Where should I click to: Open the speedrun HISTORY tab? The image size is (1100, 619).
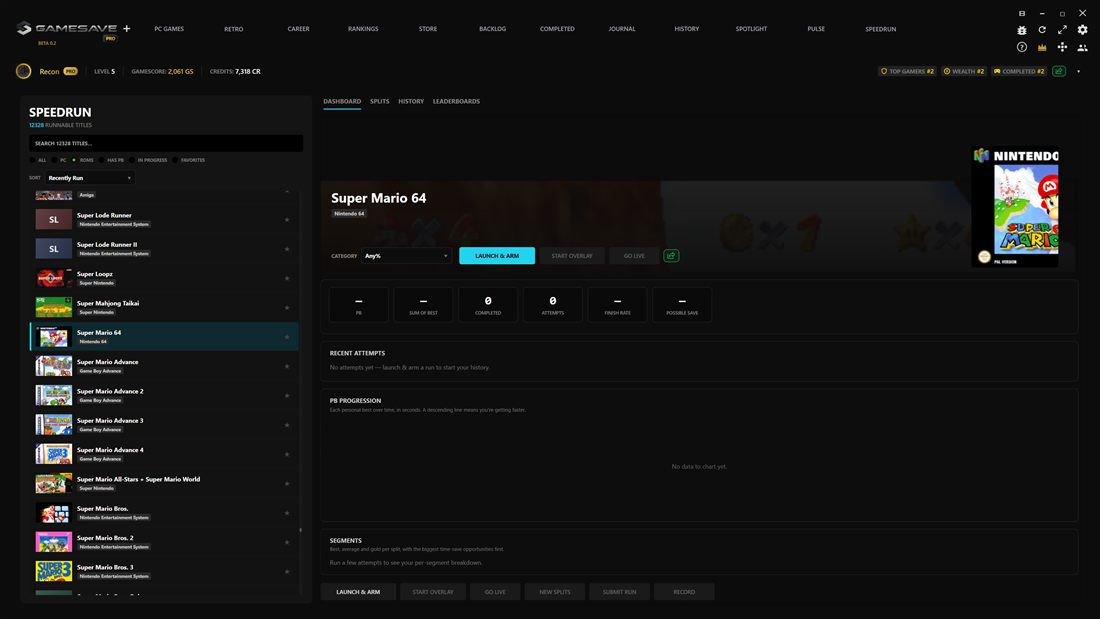(411, 102)
